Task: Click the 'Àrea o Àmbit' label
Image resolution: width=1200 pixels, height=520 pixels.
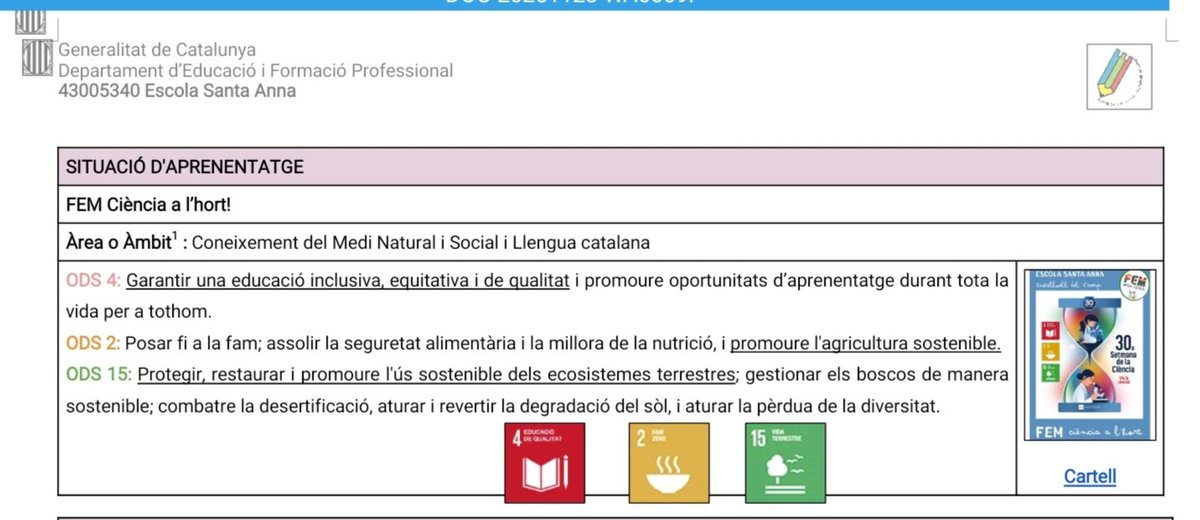Action: tap(122, 242)
